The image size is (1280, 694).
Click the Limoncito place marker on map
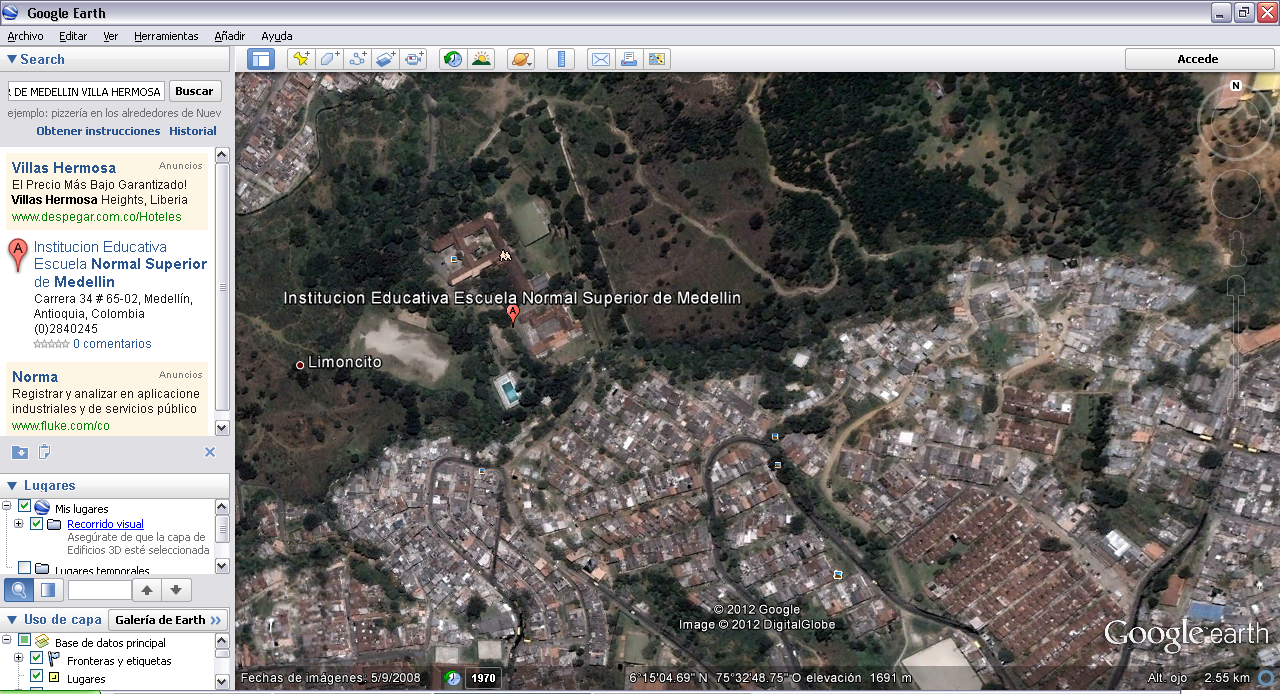(x=300, y=365)
